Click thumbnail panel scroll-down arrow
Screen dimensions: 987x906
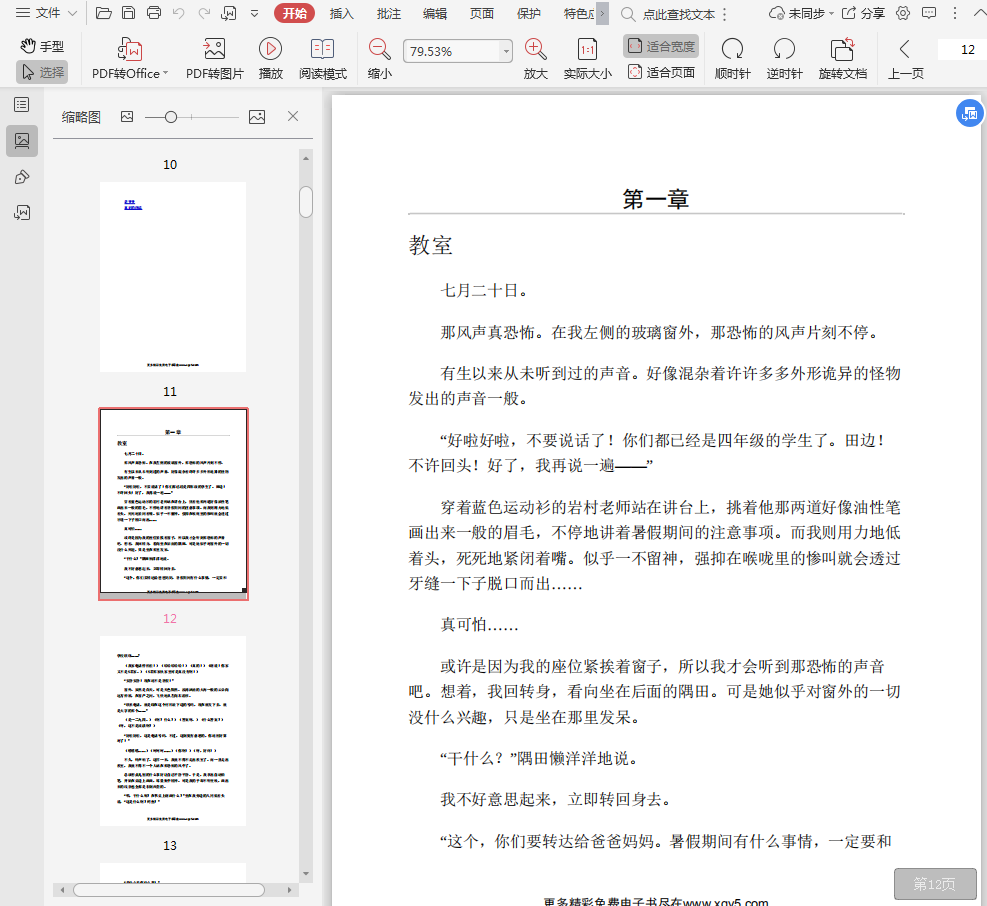click(x=306, y=873)
